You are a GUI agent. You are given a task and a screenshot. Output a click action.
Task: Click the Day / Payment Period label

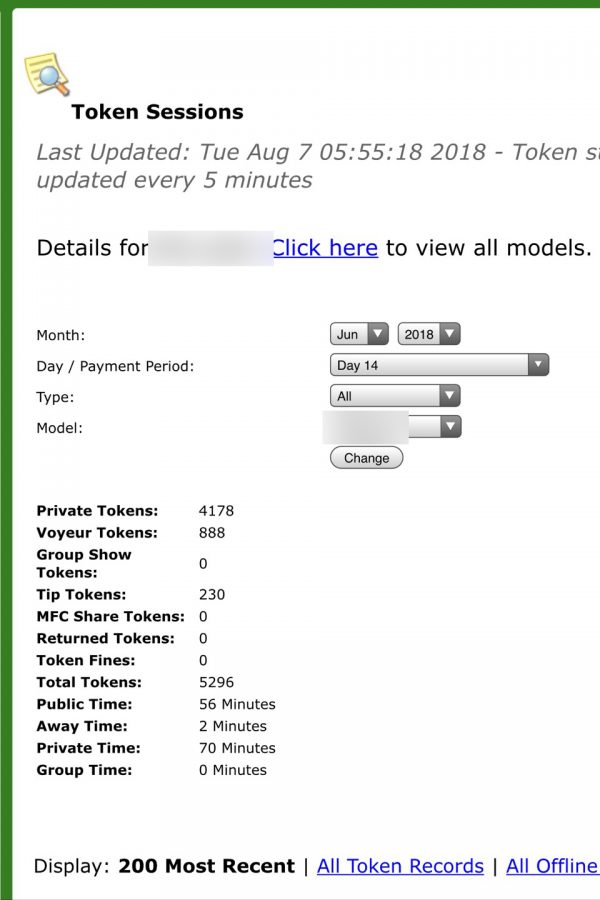pos(115,366)
